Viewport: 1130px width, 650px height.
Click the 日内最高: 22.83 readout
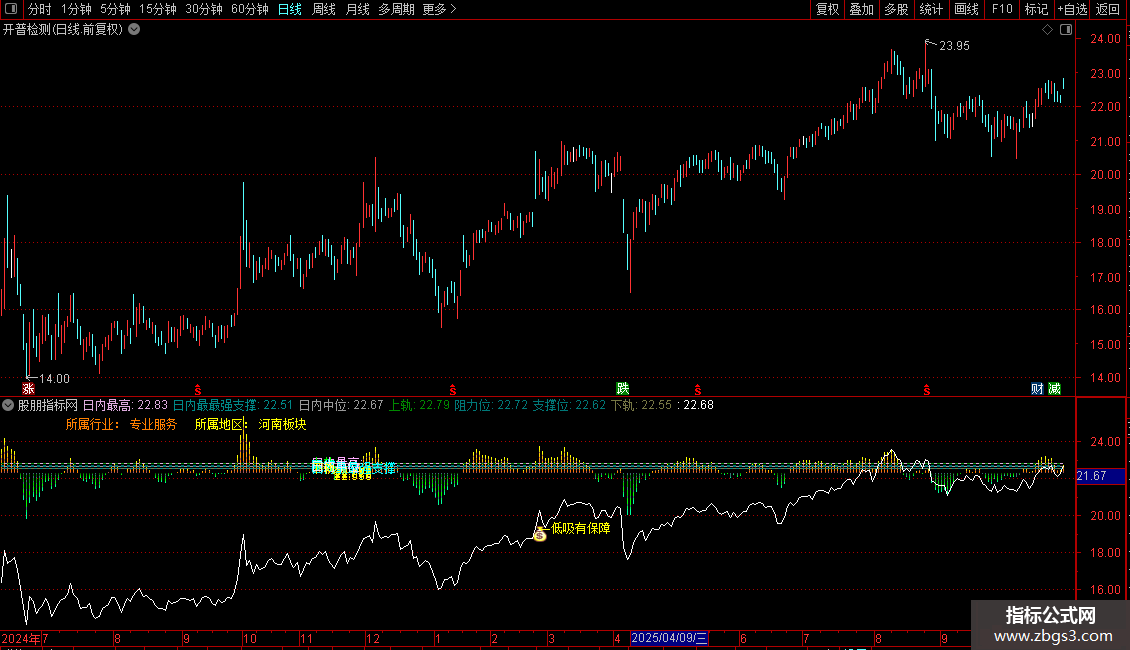(125, 405)
